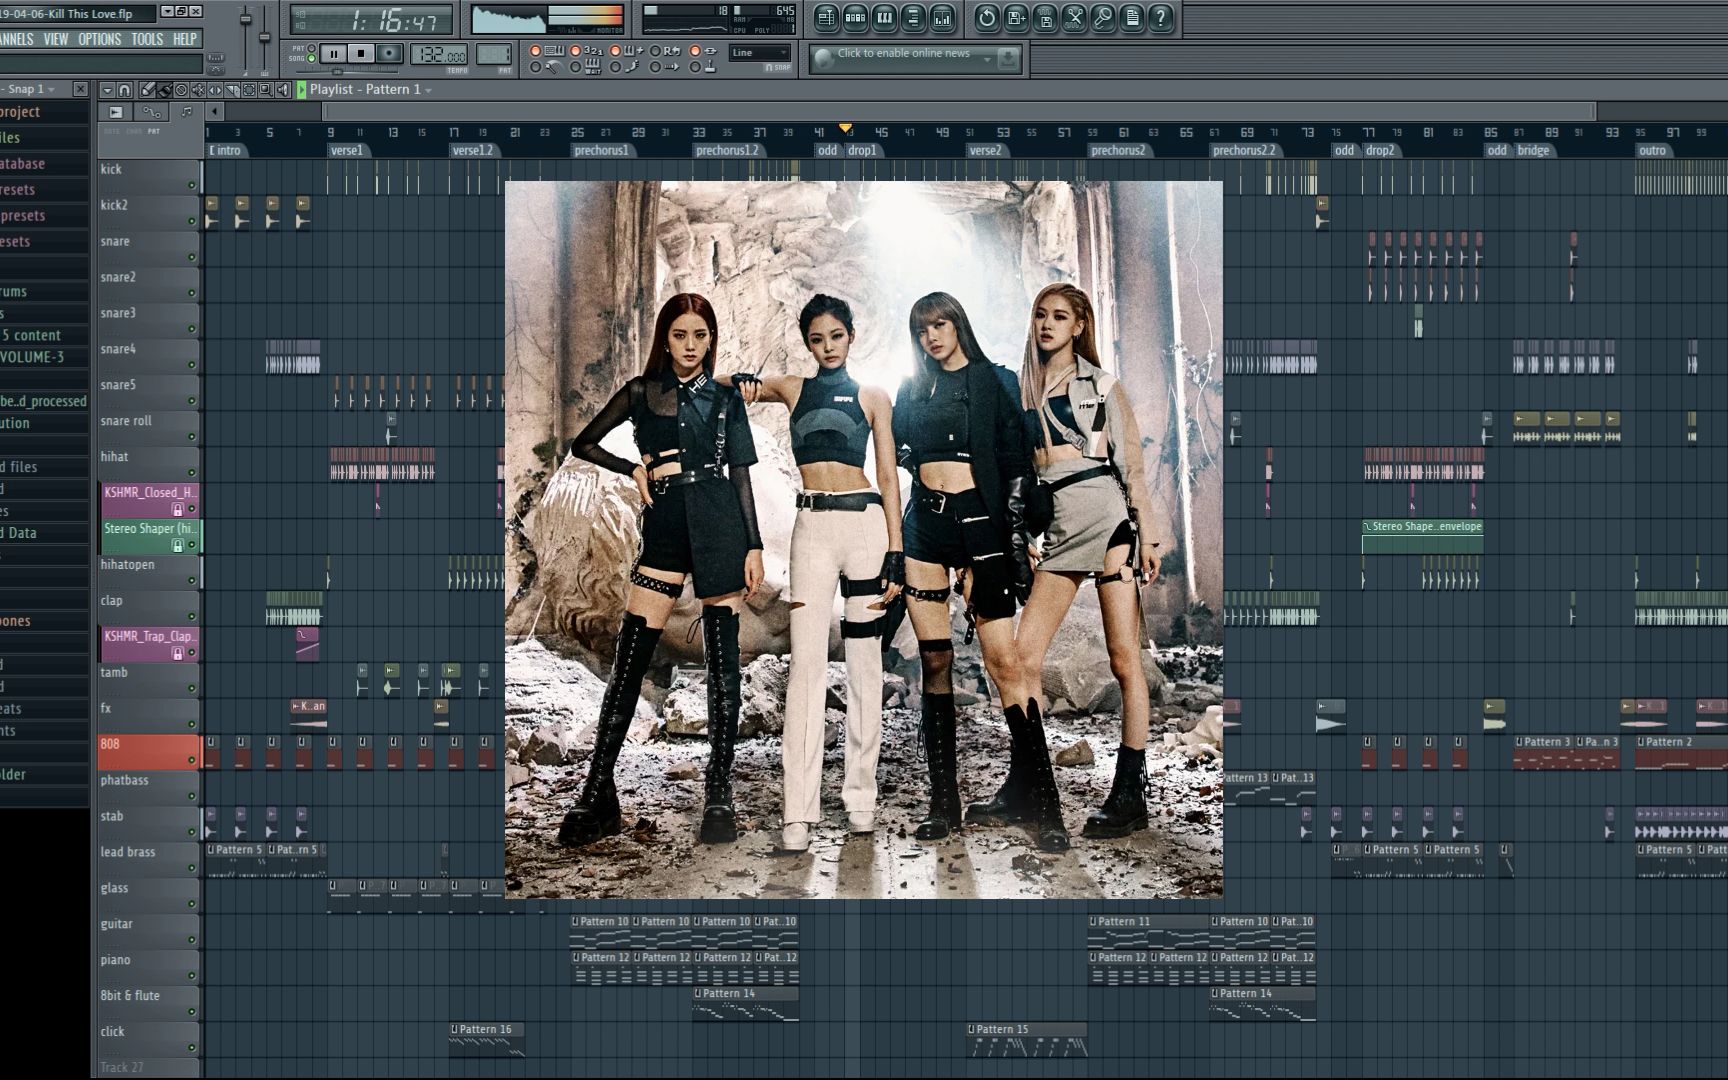Toggle the step editing mode option
The height and width of the screenshot is (1080, 1728).
616,67
